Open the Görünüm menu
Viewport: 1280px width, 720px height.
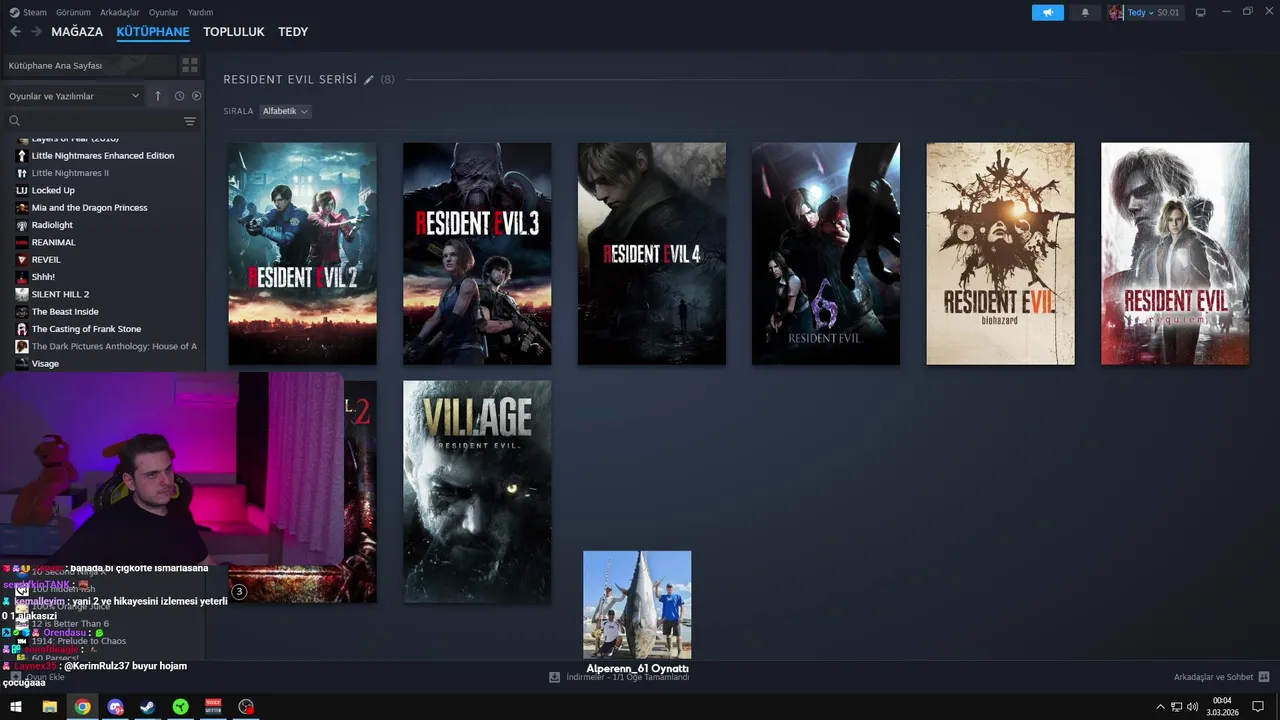[x=73, y=12]
